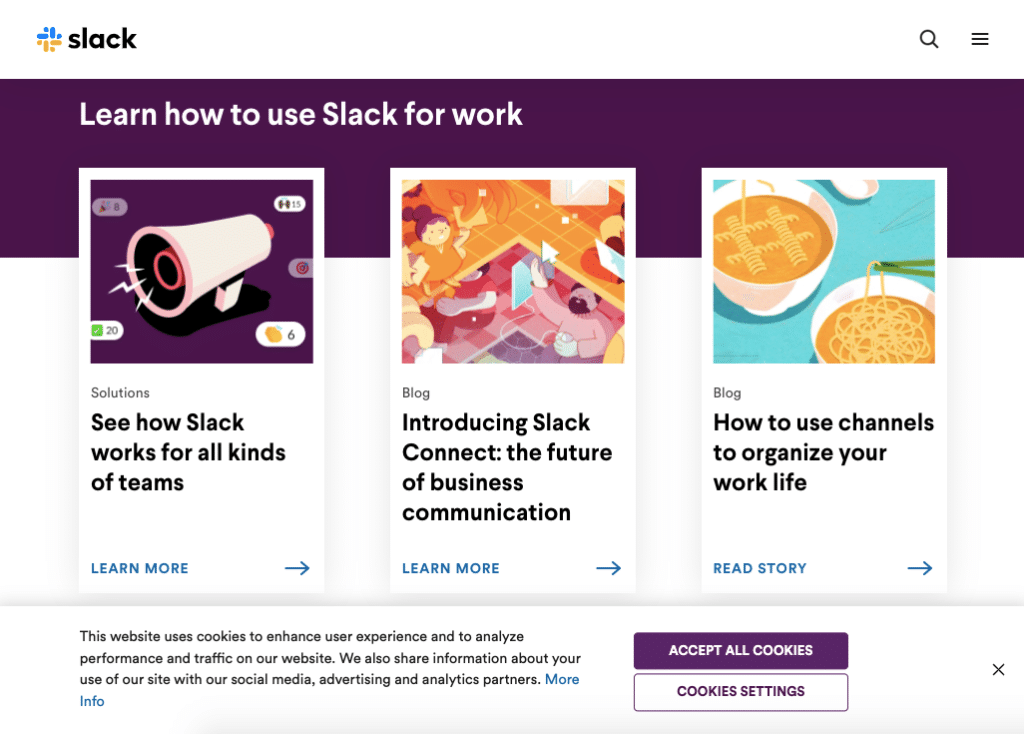1024x734 pixels.
Task: Click arrow icon on Solutions card
Action: [297, 568]
